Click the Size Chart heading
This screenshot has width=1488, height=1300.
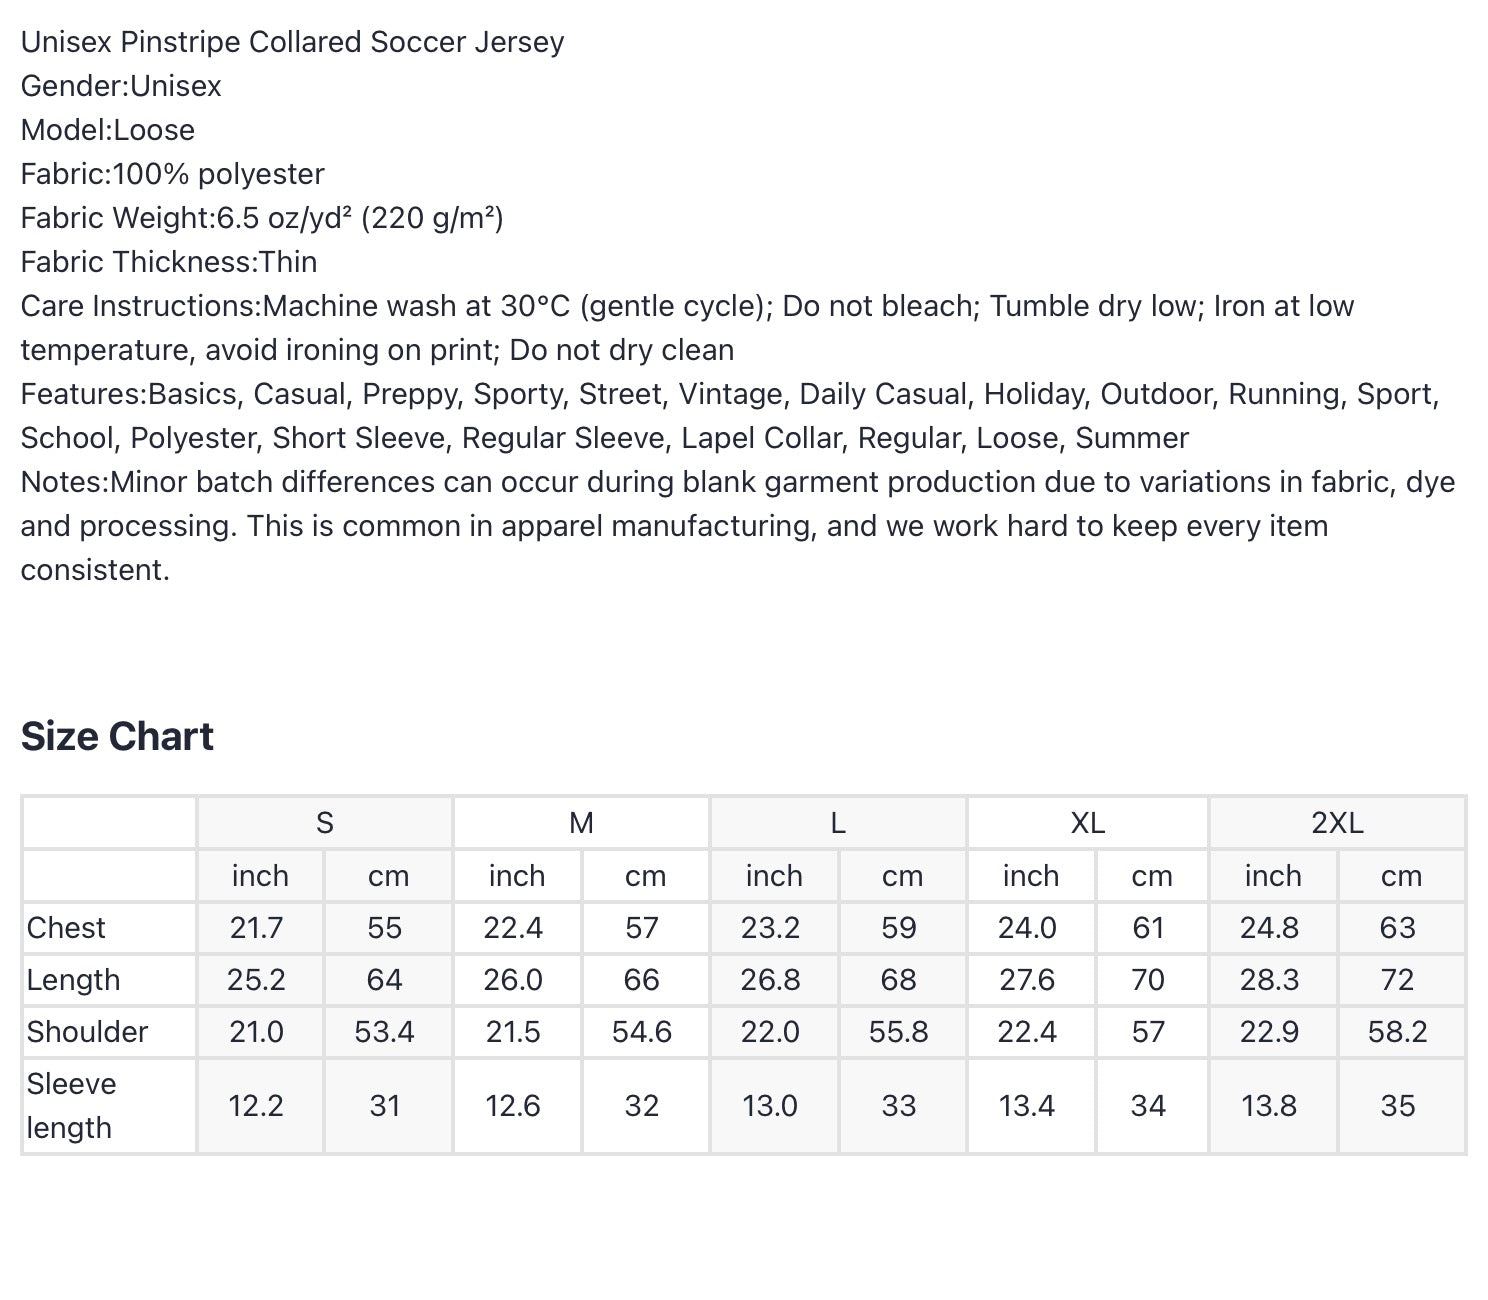117,736
